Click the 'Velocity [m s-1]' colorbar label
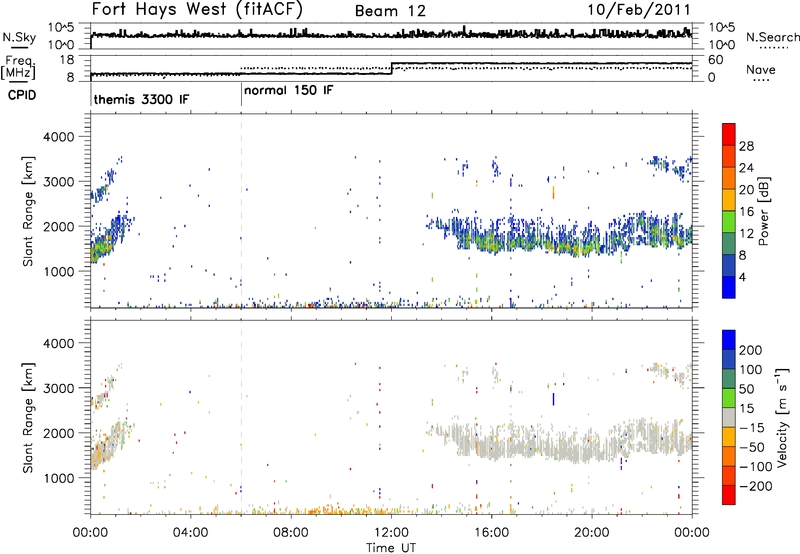This screenshot has width=800, height=554. [x=781, y=417]
